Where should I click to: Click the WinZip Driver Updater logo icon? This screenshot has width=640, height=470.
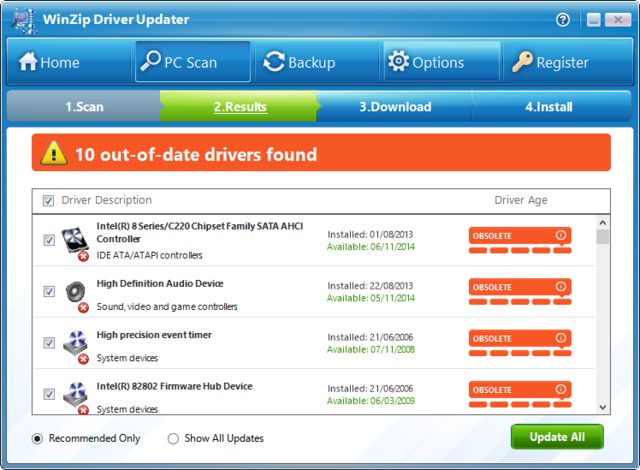24,20
